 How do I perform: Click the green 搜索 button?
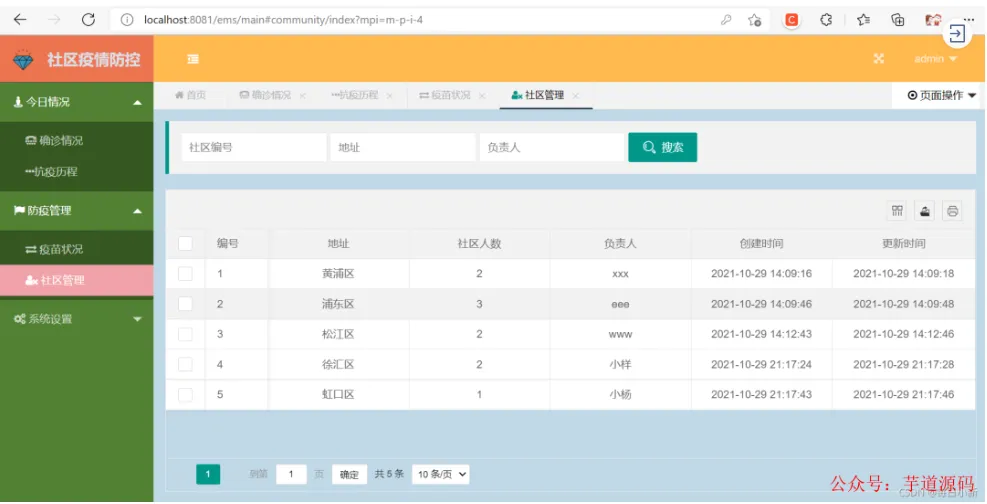coord(662,147)
